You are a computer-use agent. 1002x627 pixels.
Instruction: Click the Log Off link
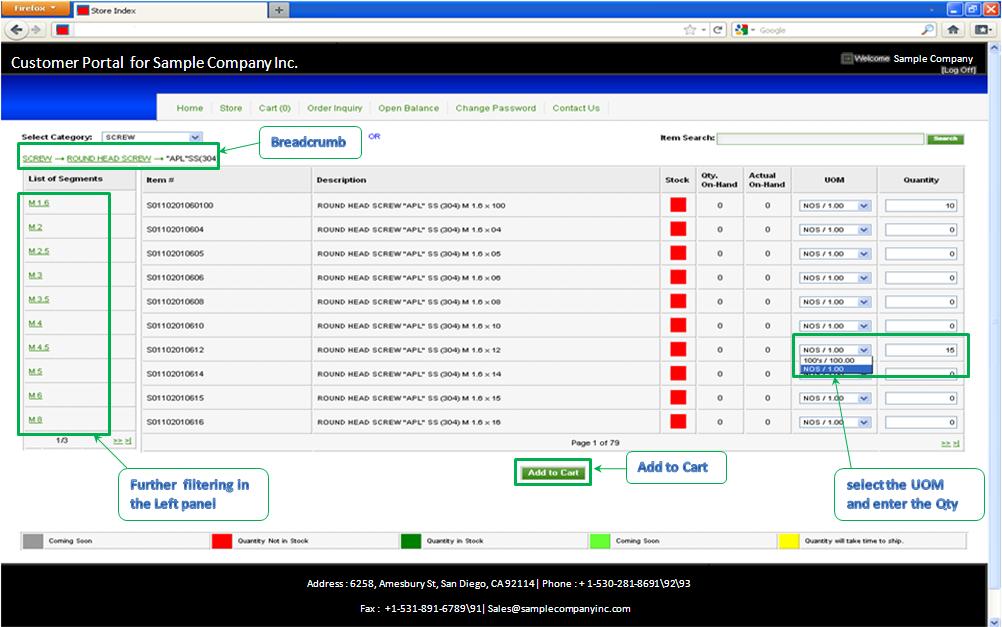pyautogui.click(x=958, y=70)
